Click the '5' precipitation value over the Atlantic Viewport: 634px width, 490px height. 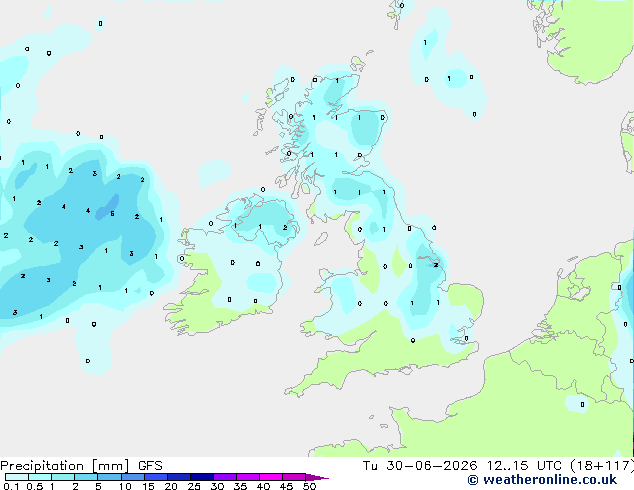pos(112,213)
